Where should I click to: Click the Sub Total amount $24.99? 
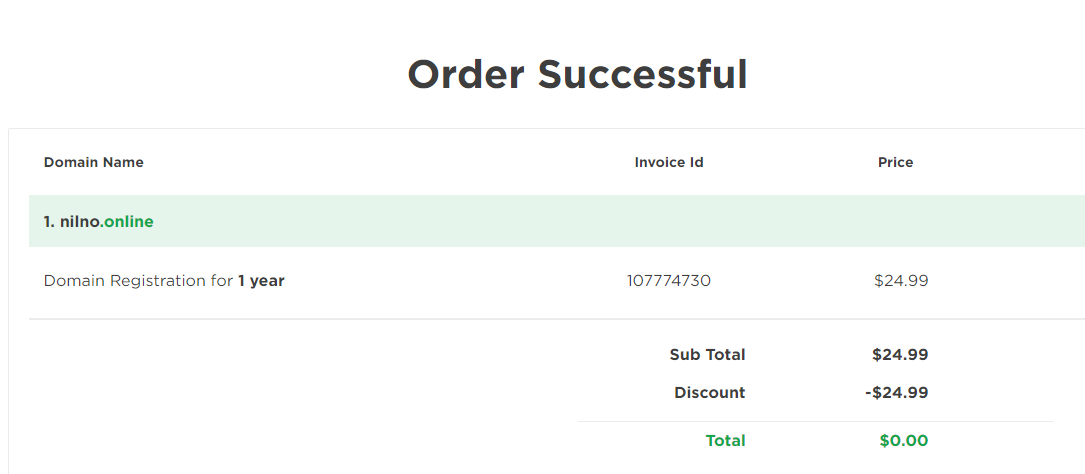[900, 354]
